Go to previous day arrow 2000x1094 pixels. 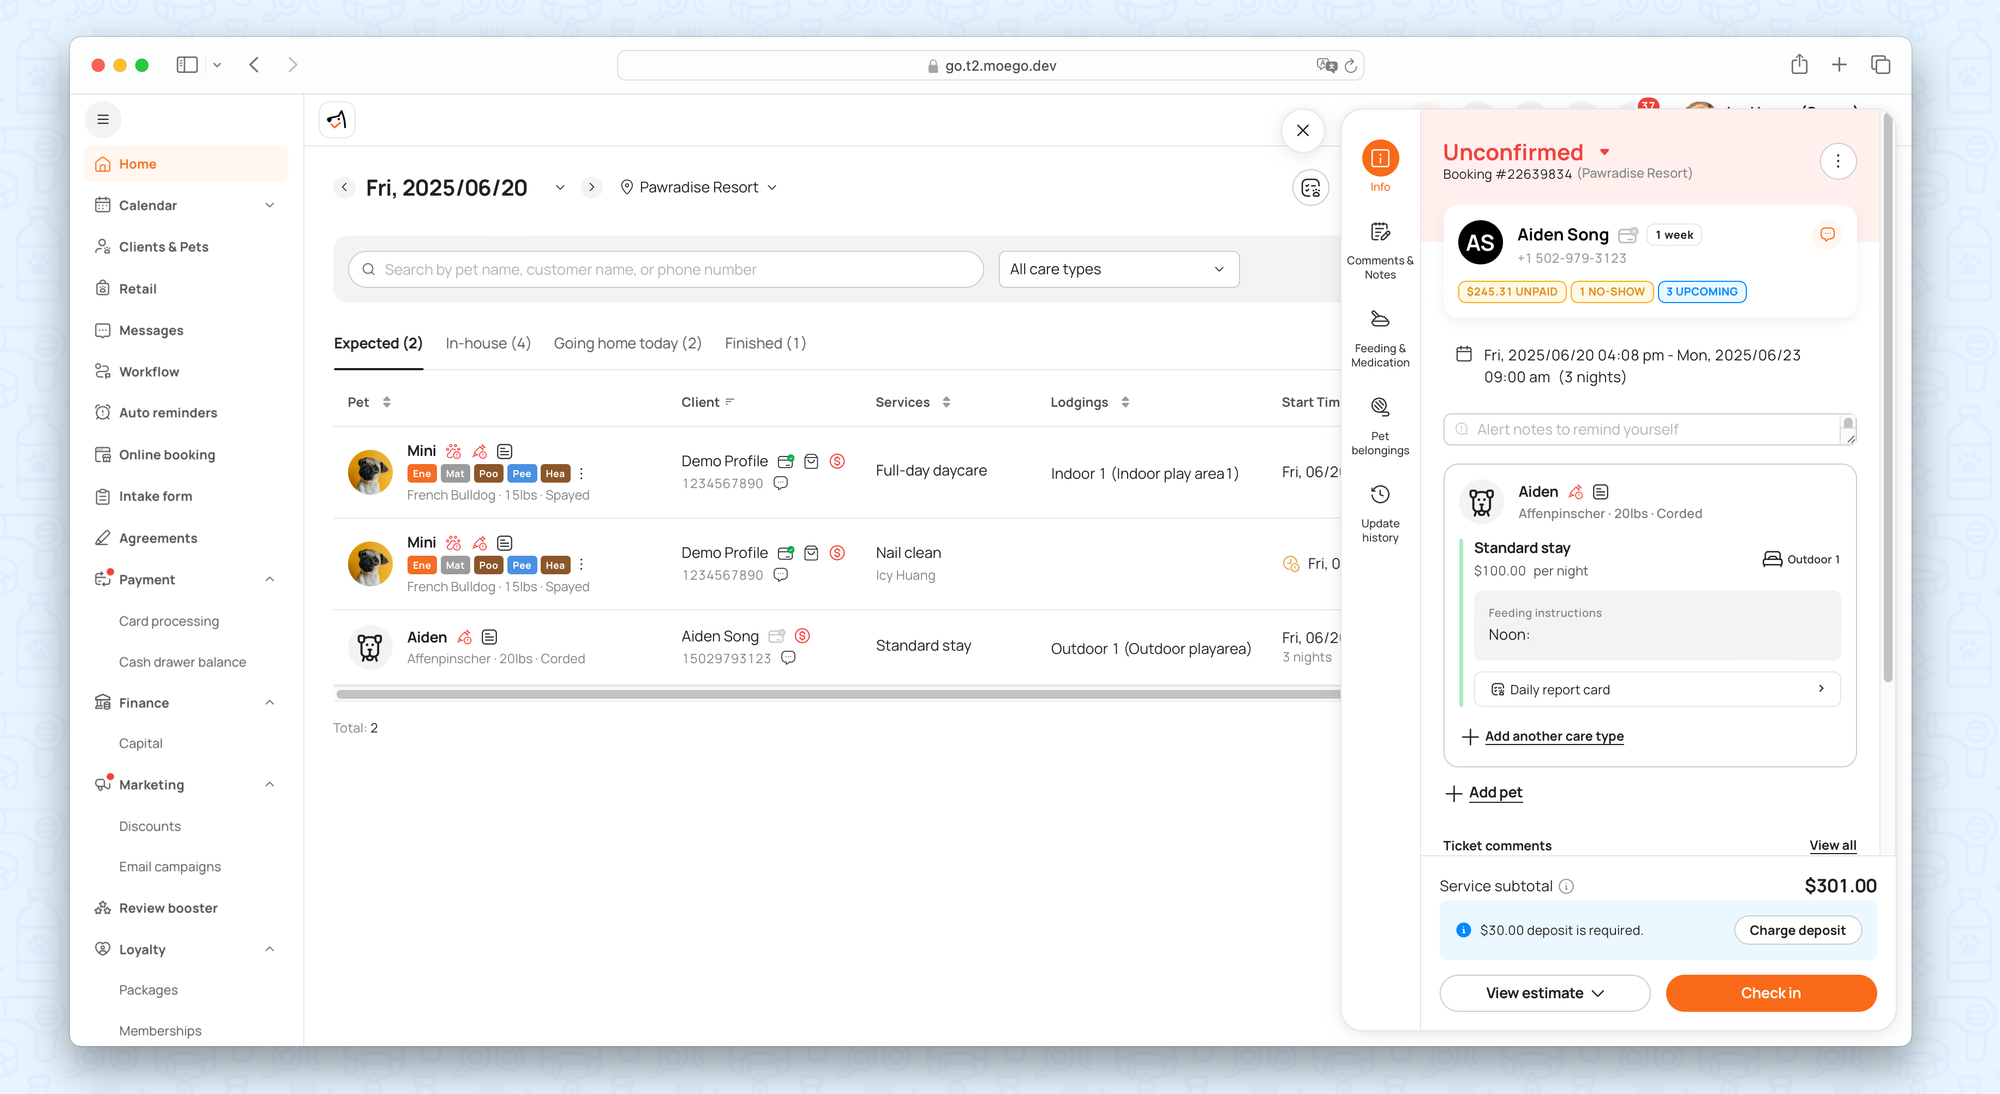[345, 188]
